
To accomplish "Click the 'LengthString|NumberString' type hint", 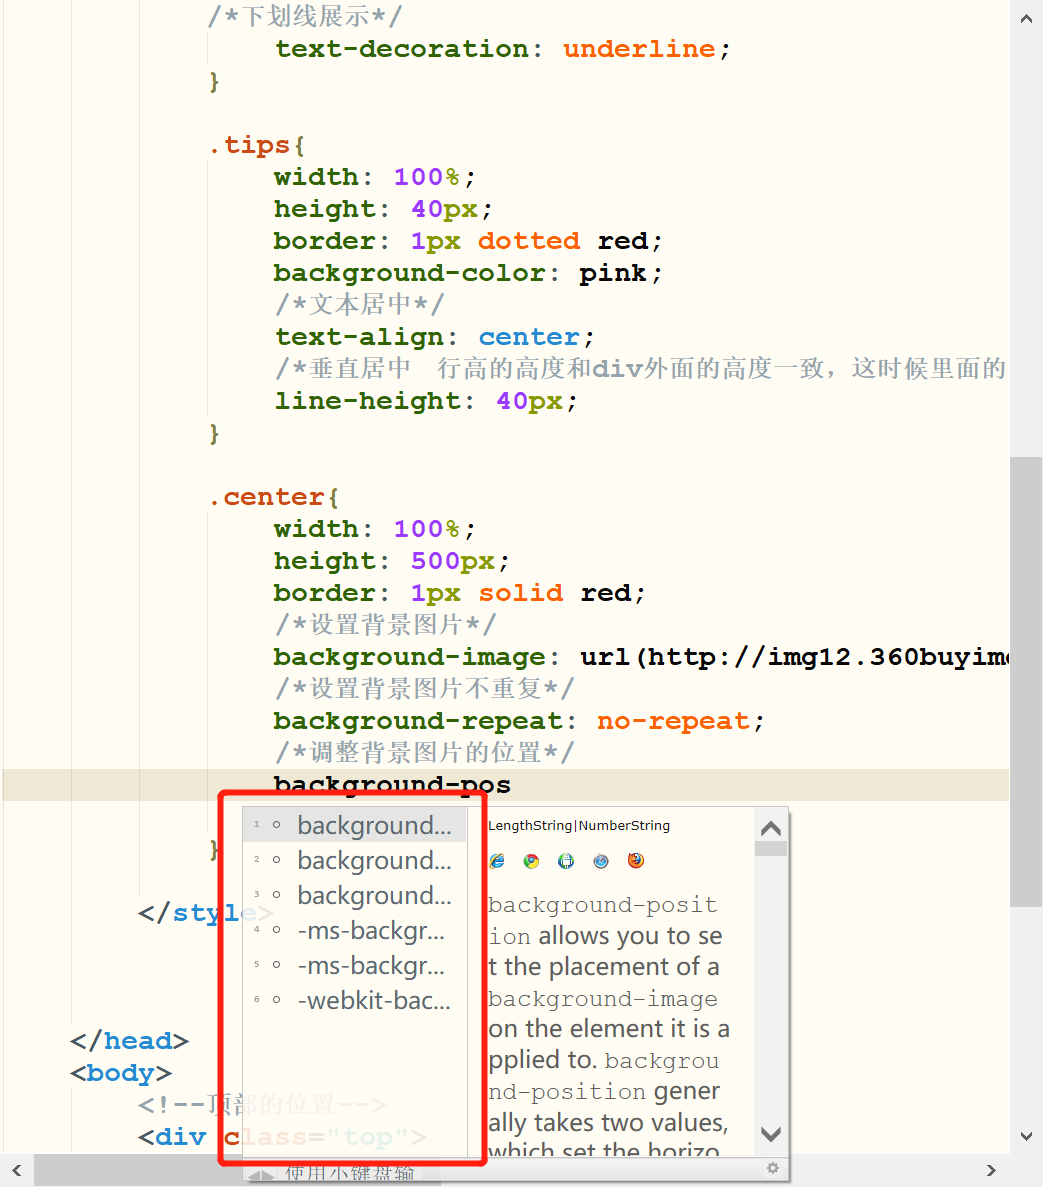I will click(x=579, y=825).
